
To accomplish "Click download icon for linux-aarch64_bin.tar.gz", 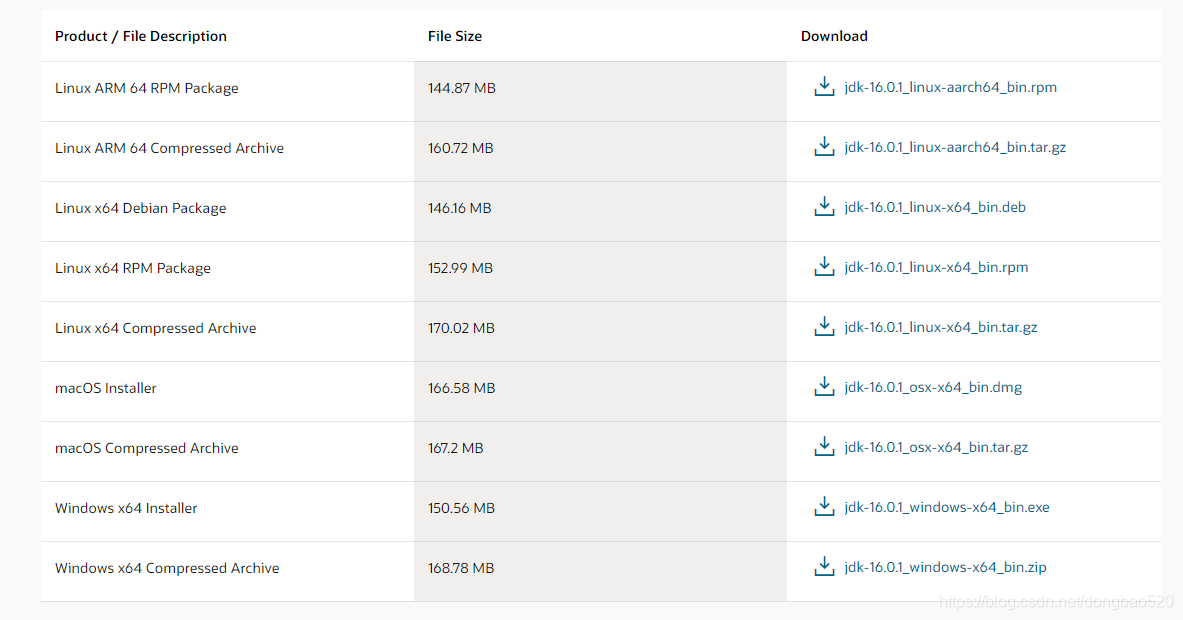I will (824, 146).
